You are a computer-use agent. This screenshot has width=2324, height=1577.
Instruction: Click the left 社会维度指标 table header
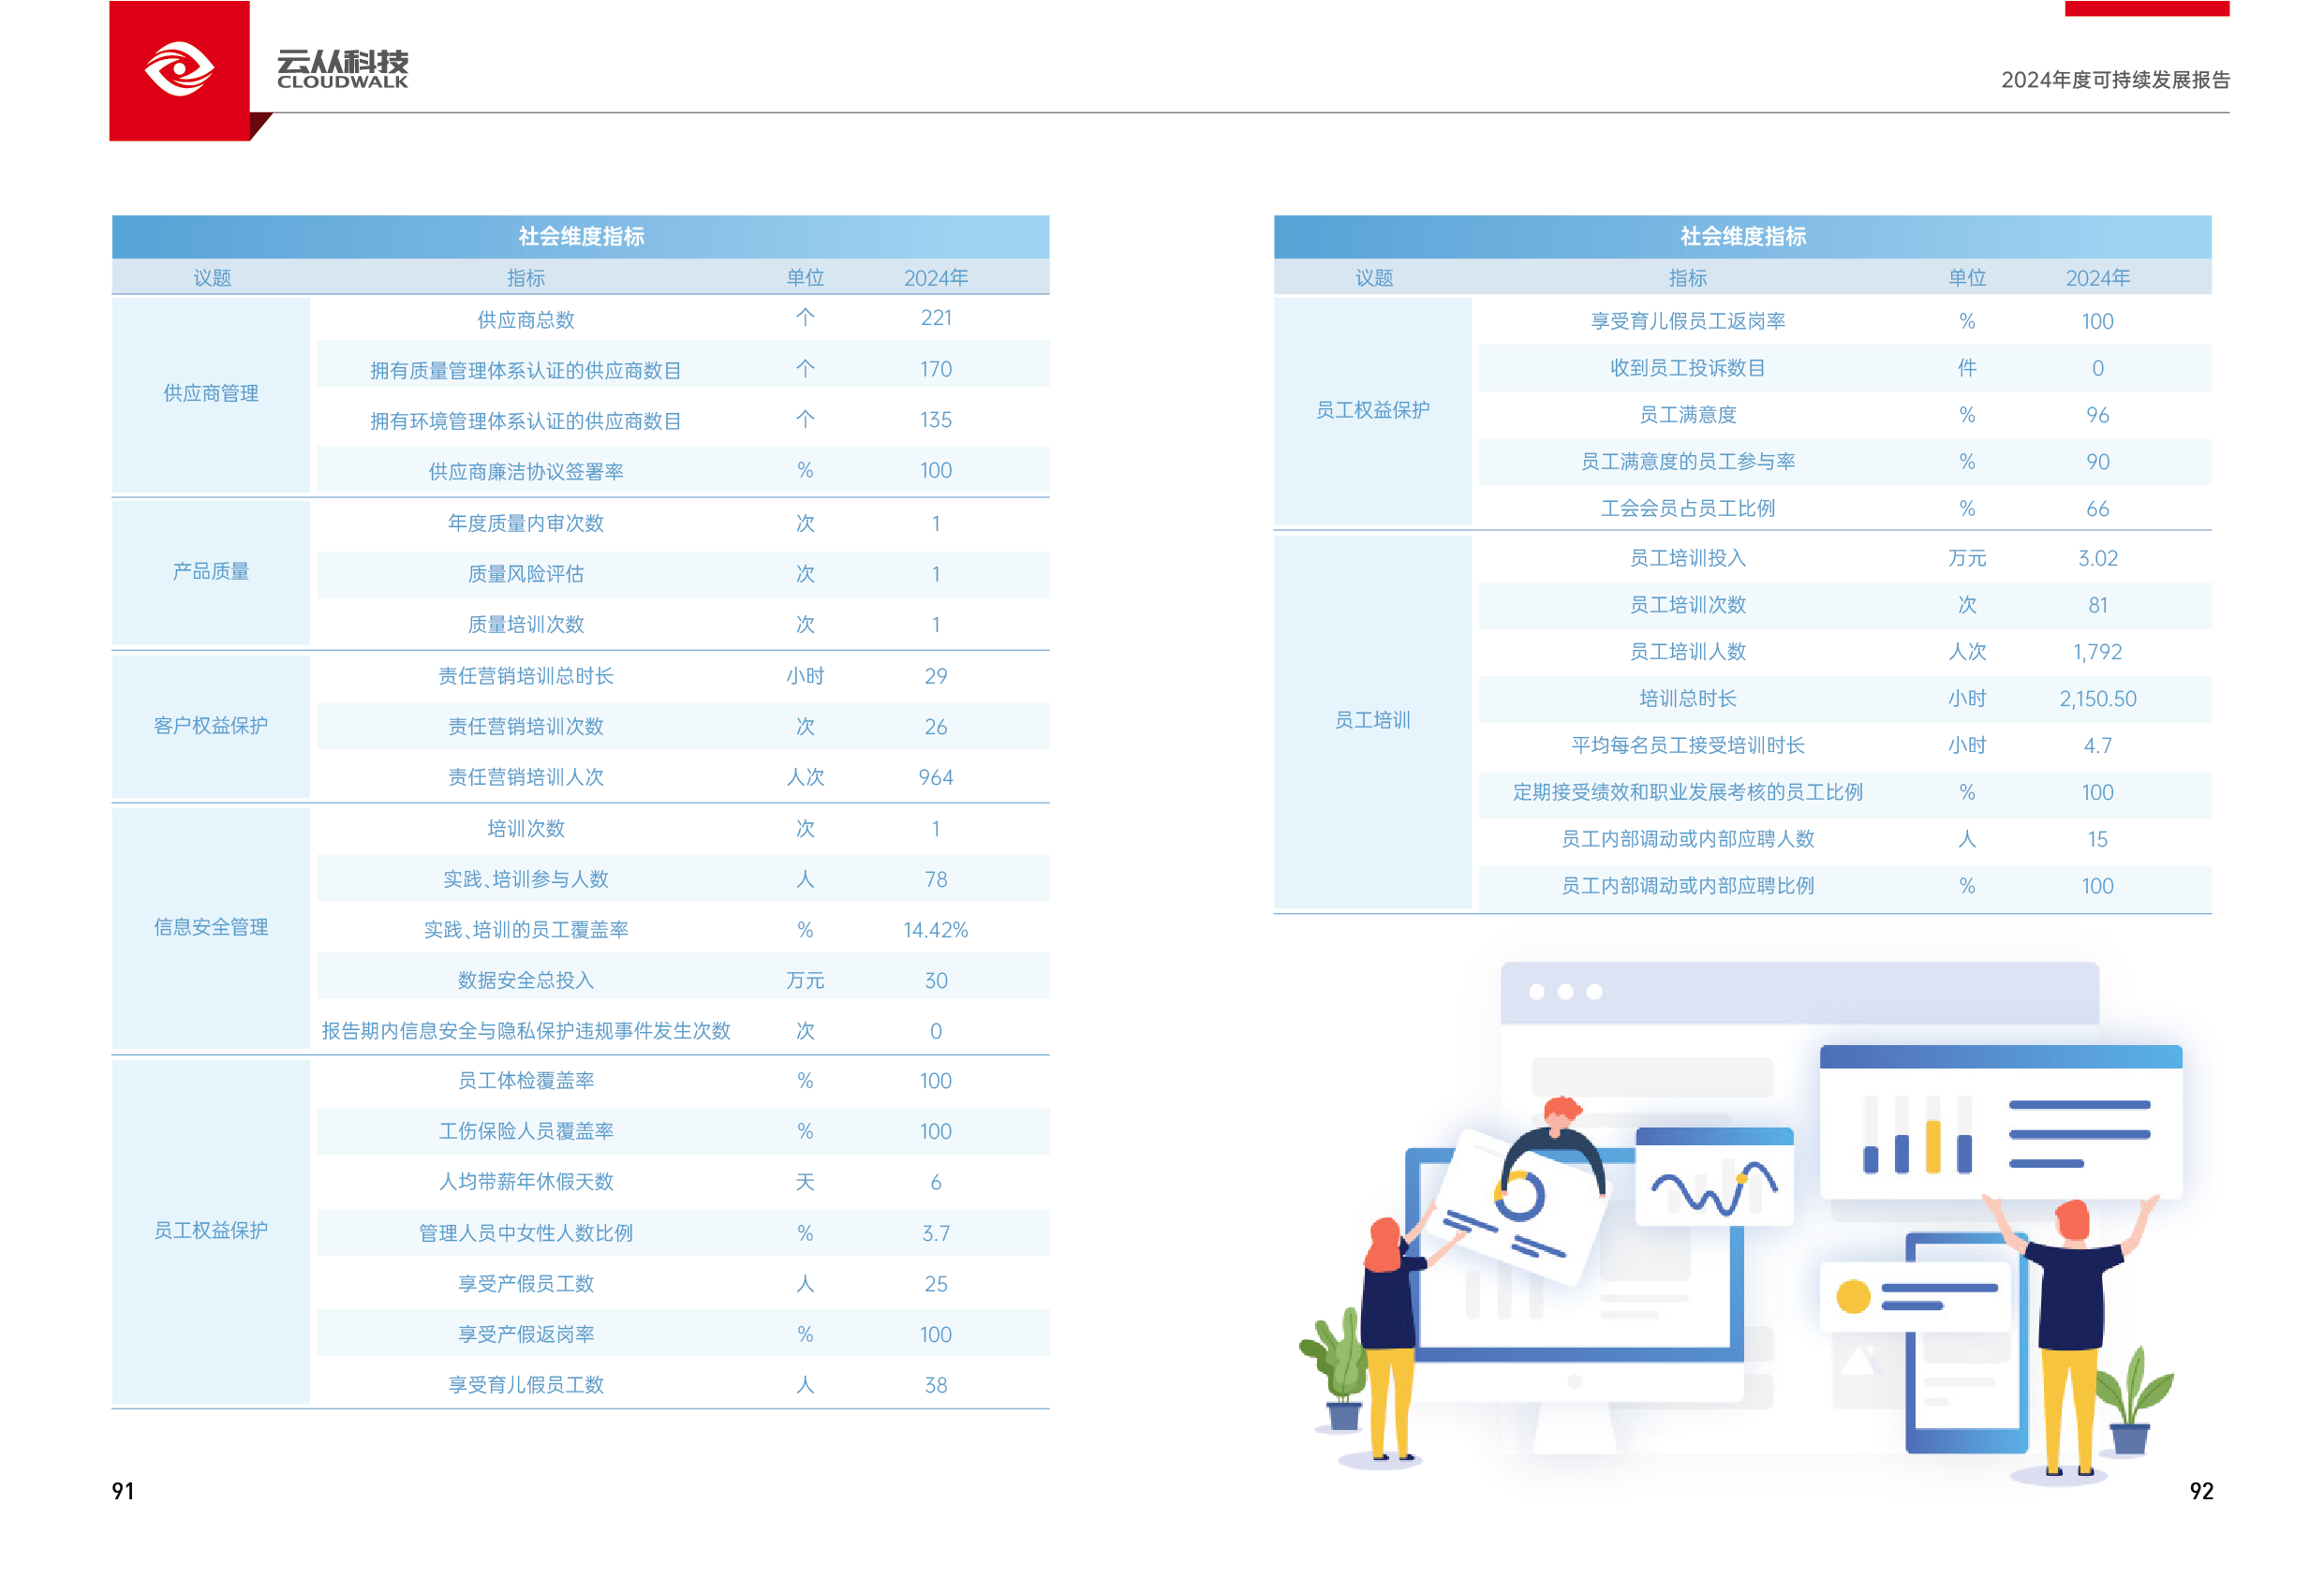tap(580, 237)
